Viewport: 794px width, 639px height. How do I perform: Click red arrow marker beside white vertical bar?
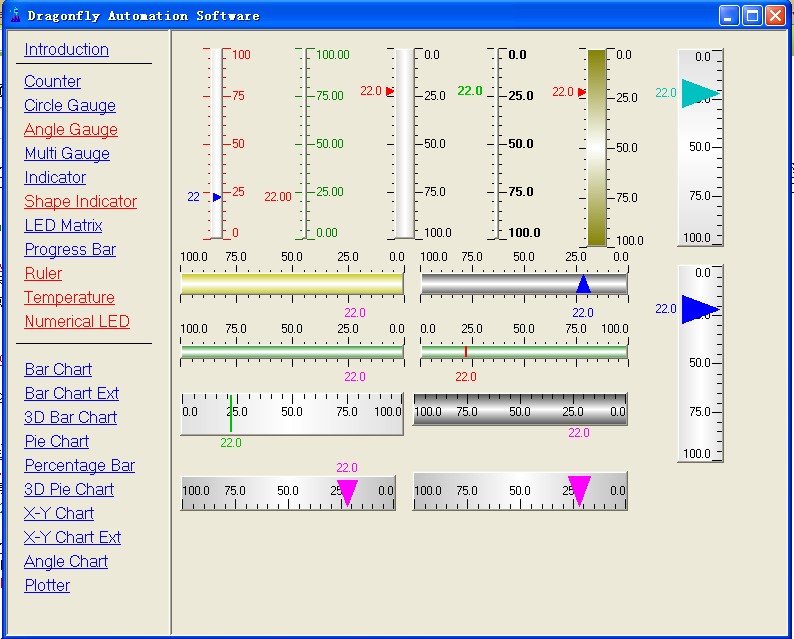(390, 91)
